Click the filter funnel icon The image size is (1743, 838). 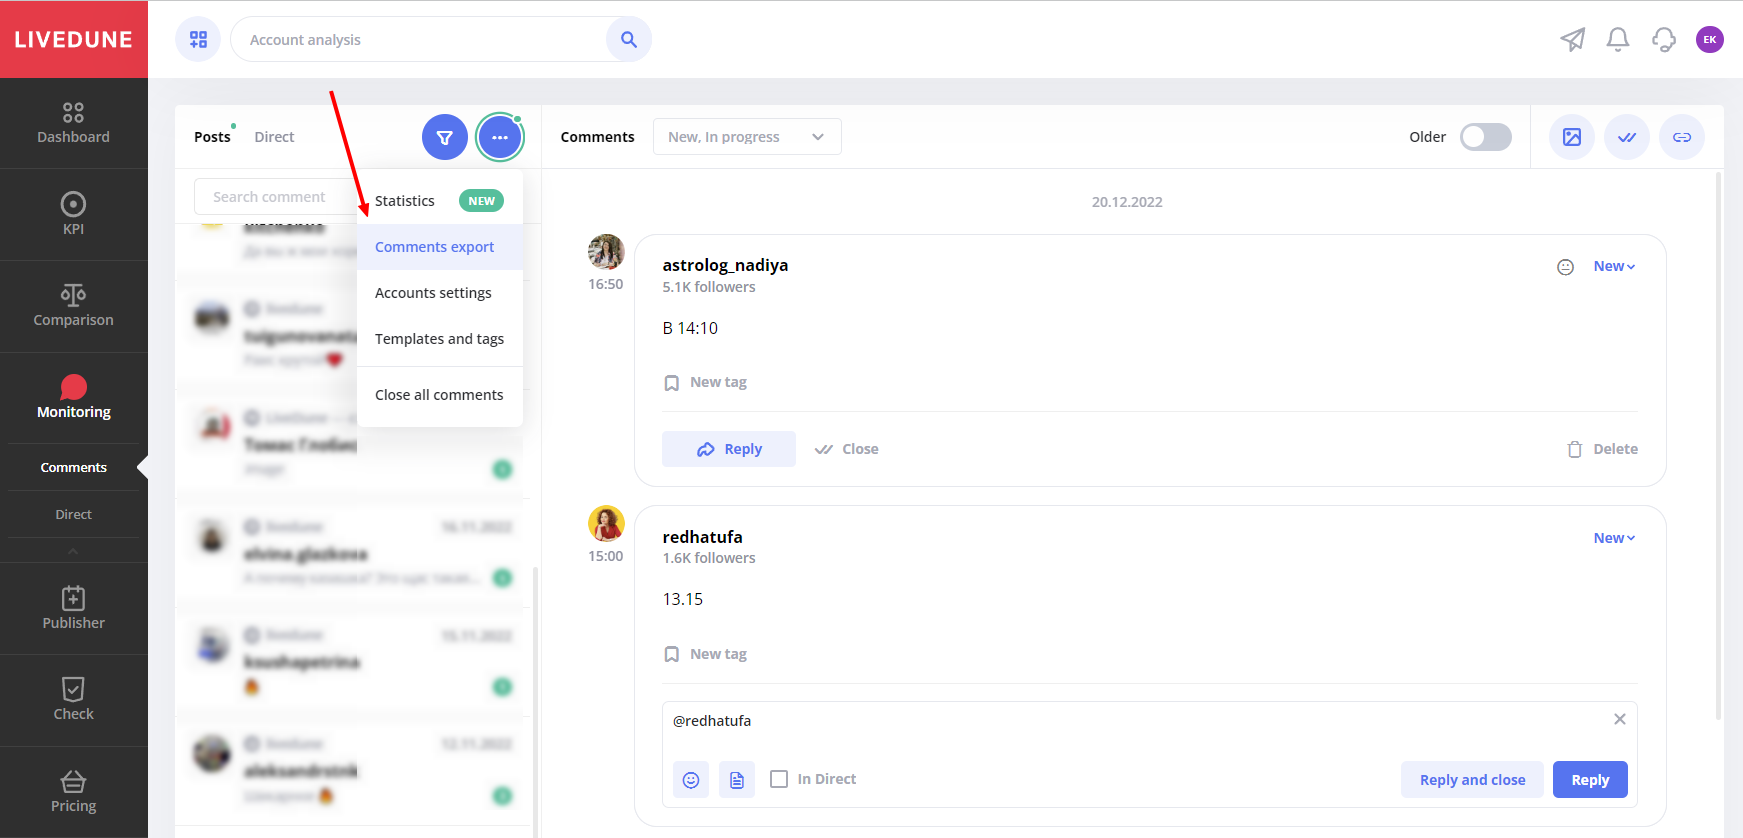pyautogui.click(x=445, y=137)
